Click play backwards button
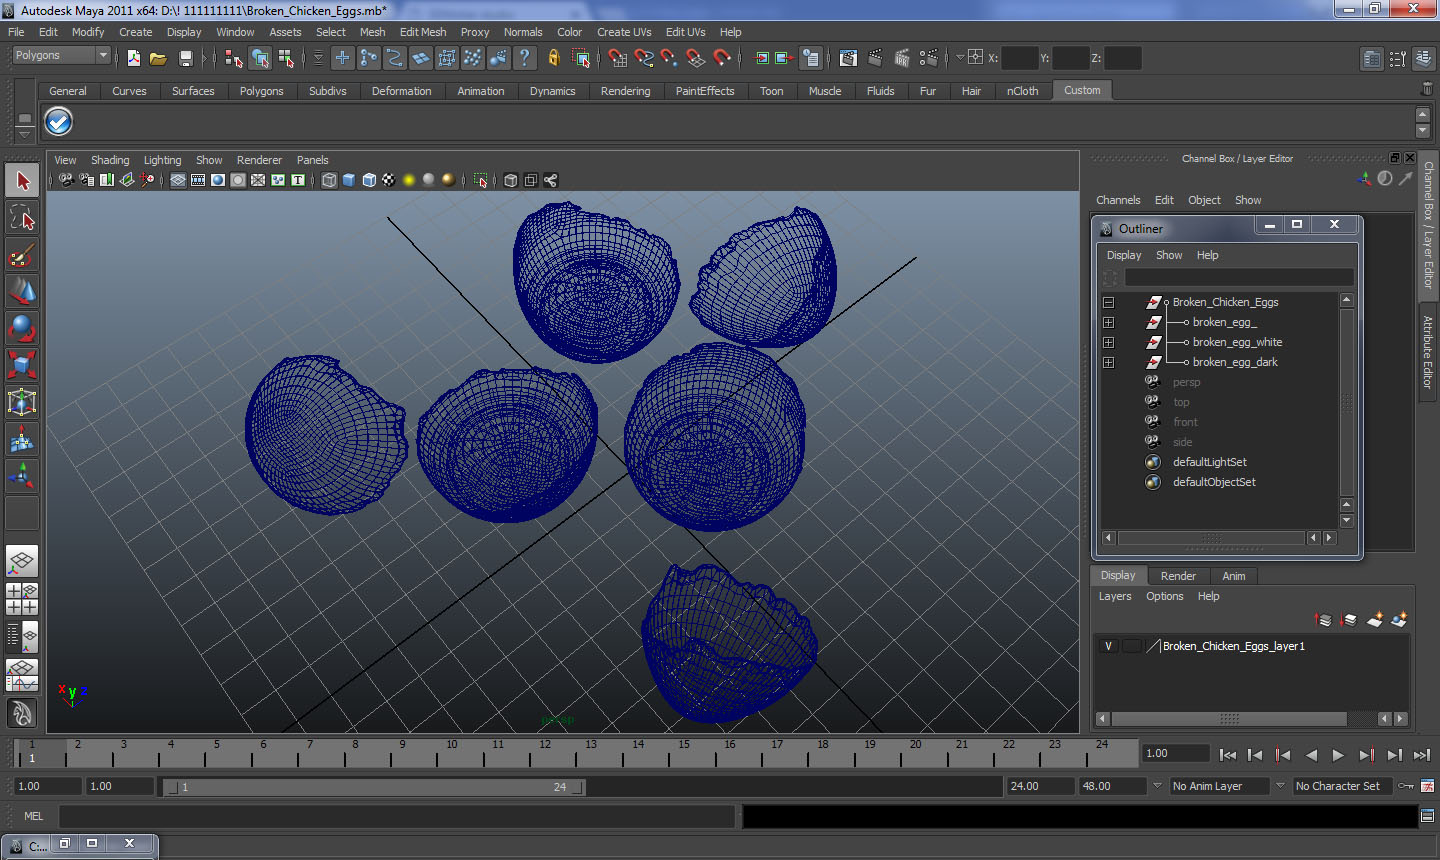 click(1311, 755)
